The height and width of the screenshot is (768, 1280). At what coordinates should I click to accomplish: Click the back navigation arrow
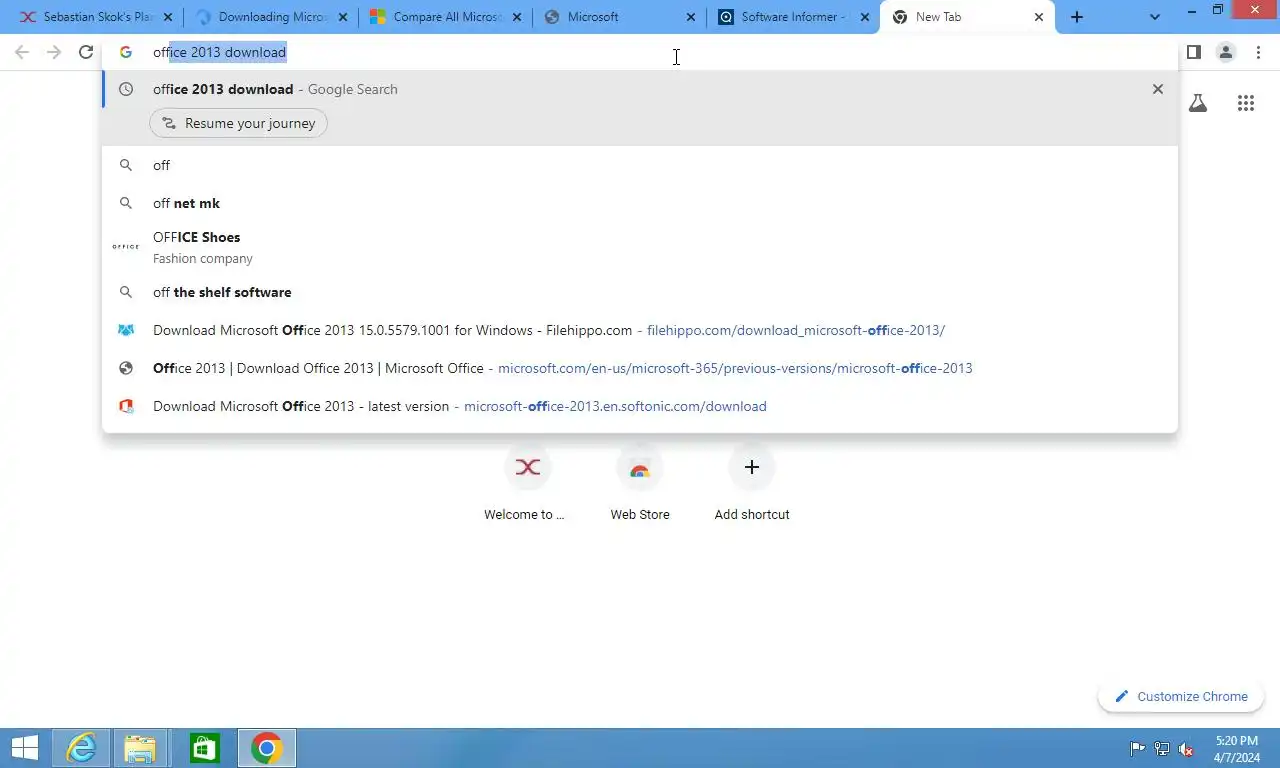[22, 52]
